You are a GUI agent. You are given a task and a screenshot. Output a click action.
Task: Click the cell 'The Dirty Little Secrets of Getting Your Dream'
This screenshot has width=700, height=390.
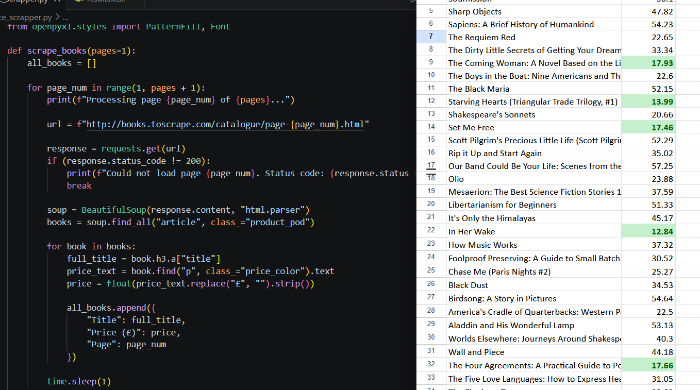tap(533, 50)
